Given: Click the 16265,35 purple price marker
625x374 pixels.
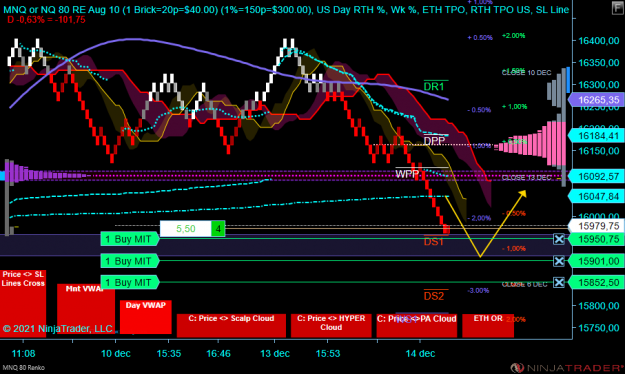Looking at the screenshot, I should (596, 100).
